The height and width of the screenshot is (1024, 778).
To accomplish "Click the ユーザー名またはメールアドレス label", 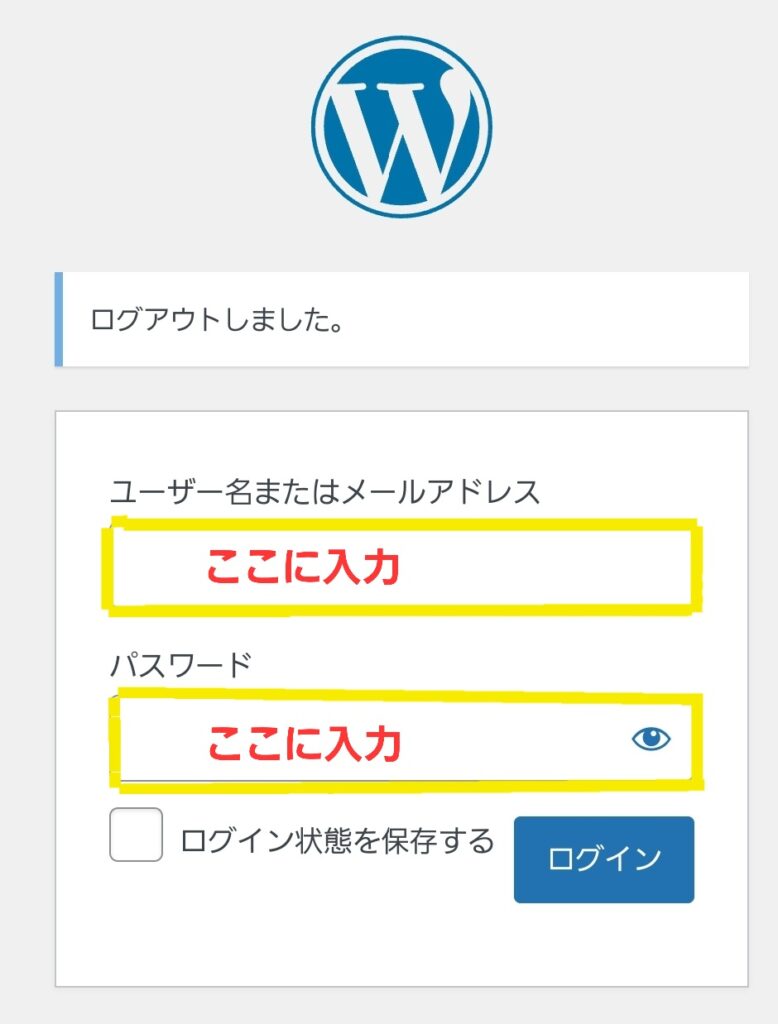I will pyautogui.click(x=325, y=492).
